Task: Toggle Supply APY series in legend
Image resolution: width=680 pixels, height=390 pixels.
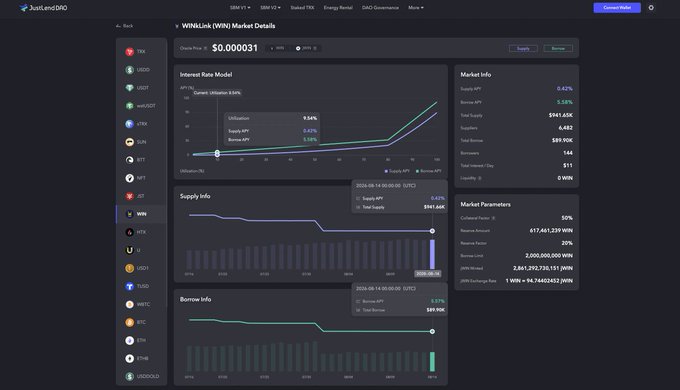Action: [x=397, y=171]
